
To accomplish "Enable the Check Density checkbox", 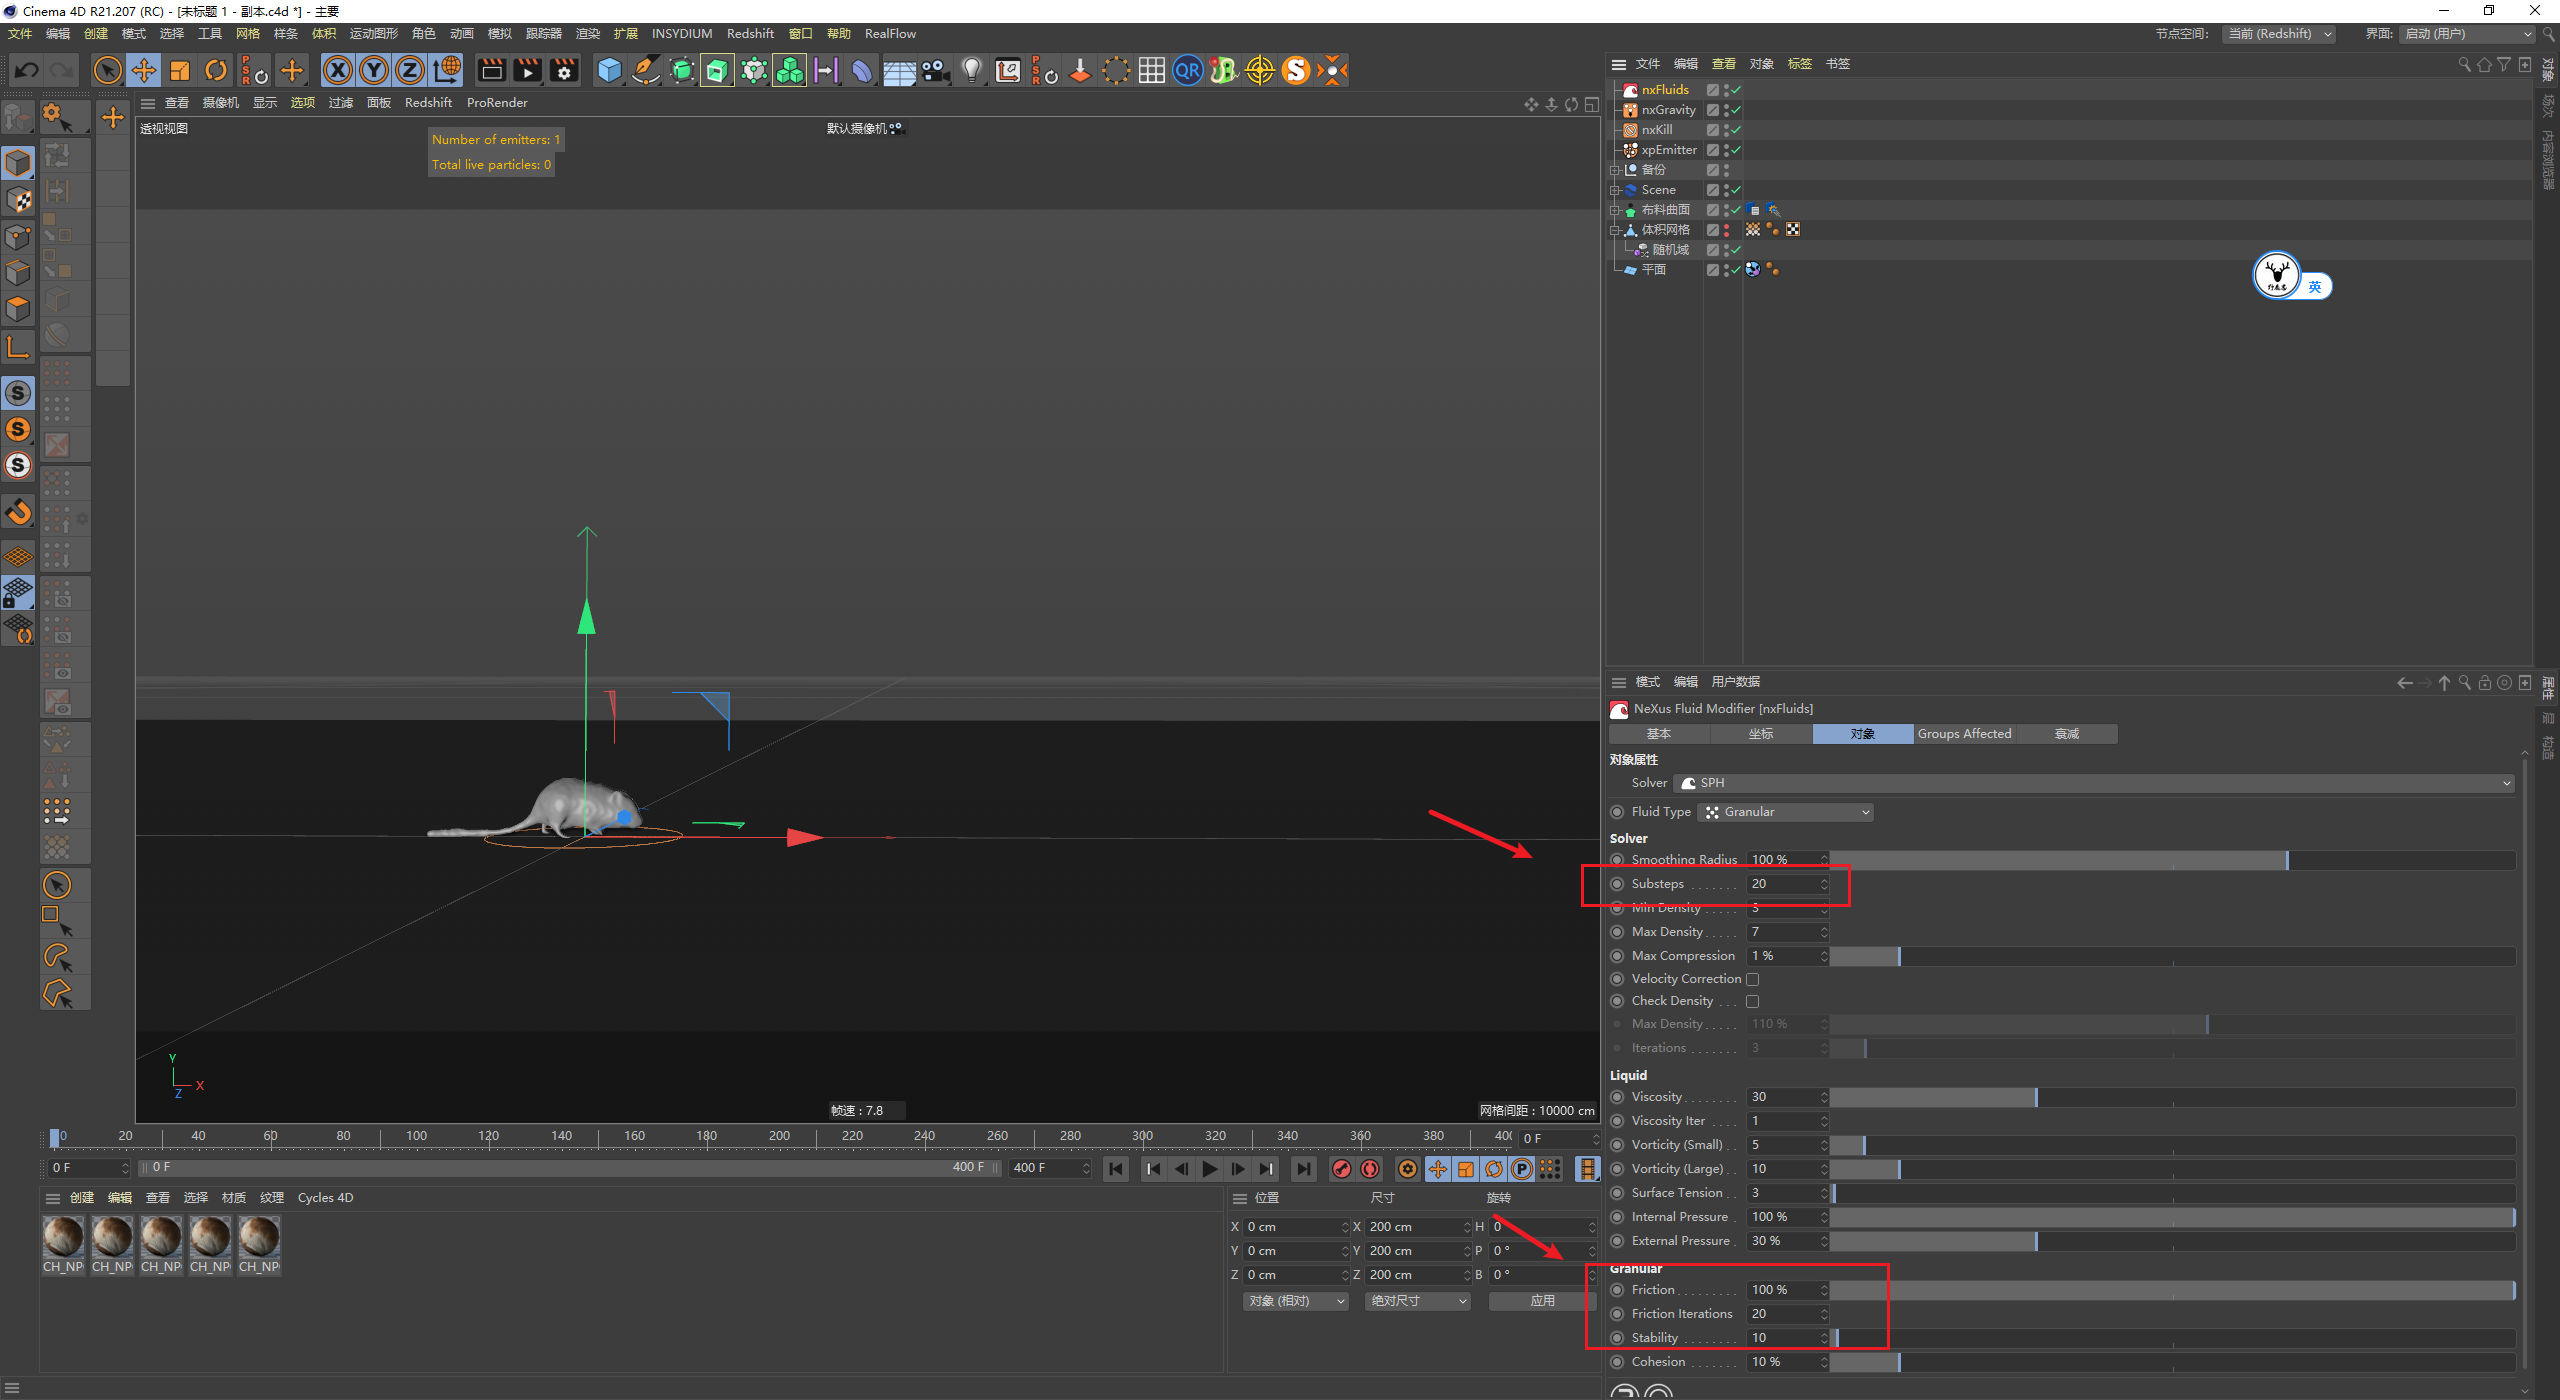I will pos(1752,1001).
